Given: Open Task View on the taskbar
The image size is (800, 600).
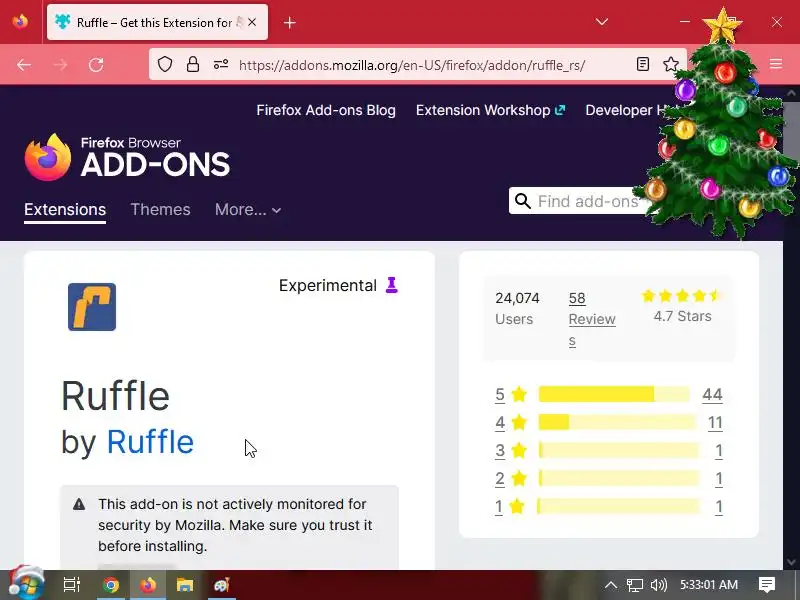Looking at the screenshot, I should pyautogui.click(x=72, y=585).
